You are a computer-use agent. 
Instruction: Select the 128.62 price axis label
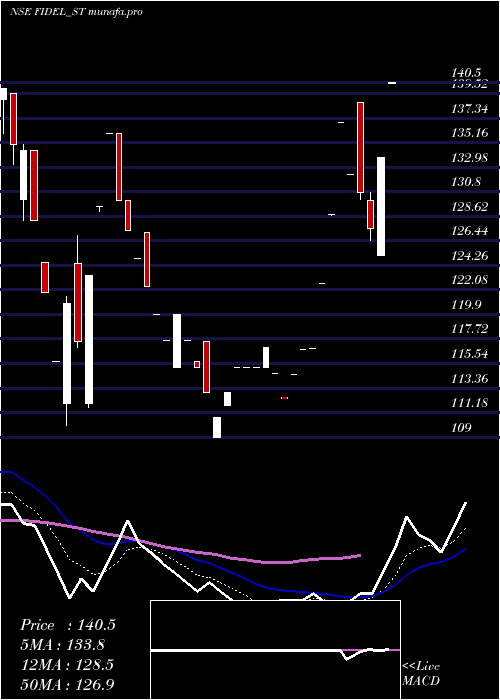(470, 207)
